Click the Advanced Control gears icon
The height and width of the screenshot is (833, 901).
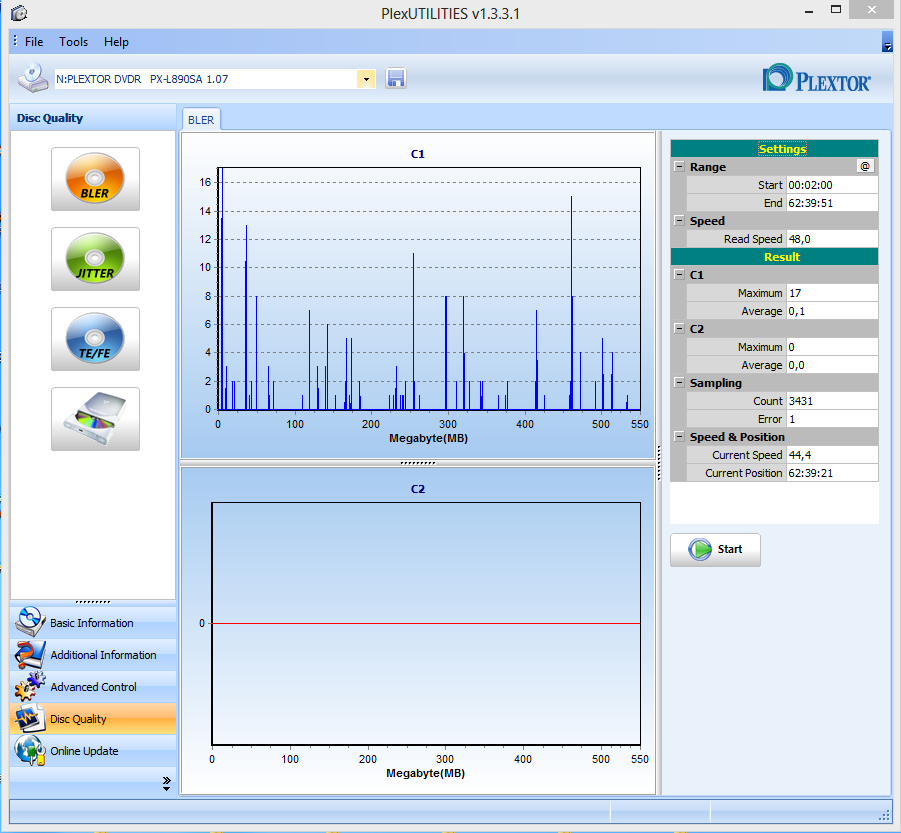(30, 686)
